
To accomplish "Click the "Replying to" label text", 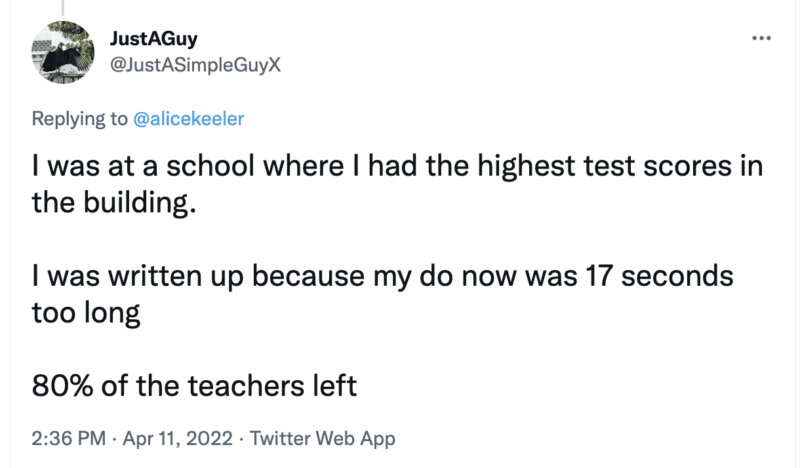I will point(80,119).
